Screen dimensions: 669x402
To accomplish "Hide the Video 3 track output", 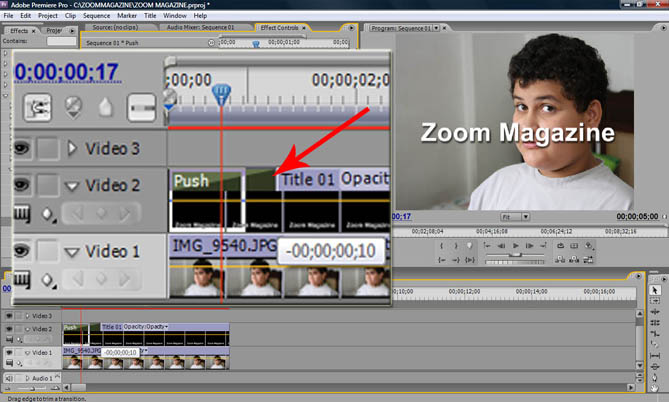I will [x=20, y=149].
